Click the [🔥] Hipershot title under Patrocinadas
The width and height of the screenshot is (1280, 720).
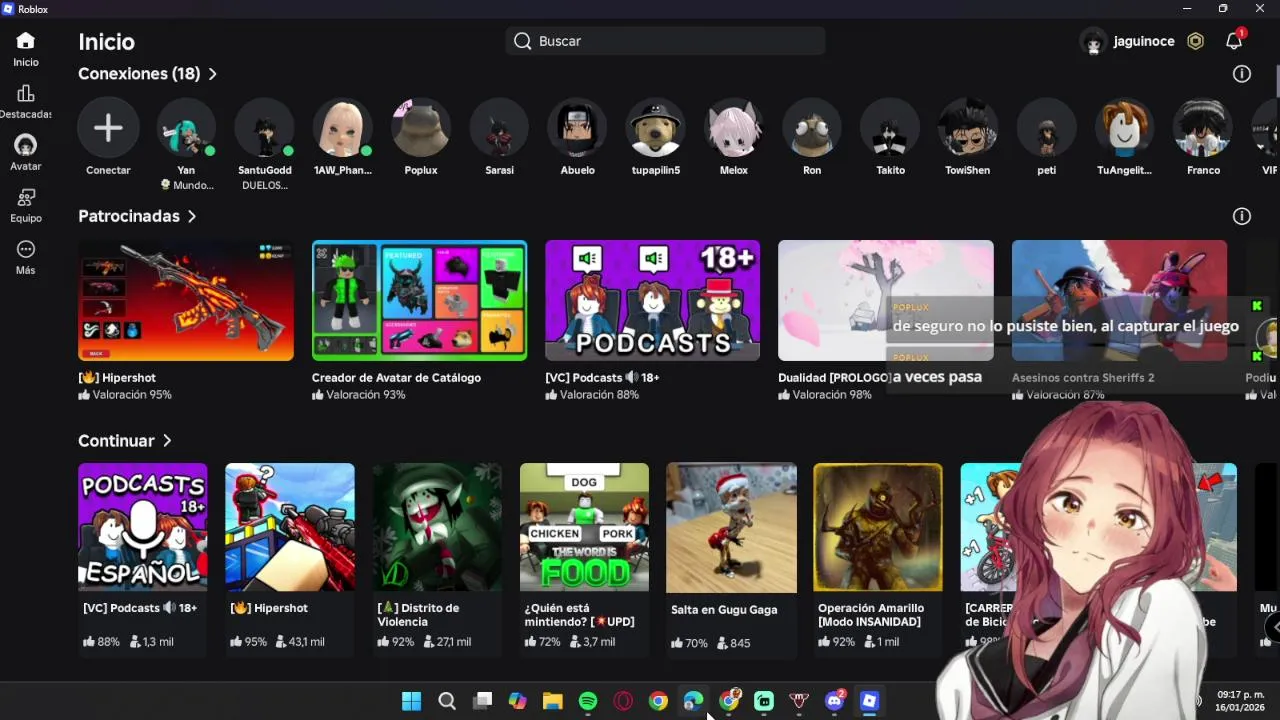[x=117, y=378]
